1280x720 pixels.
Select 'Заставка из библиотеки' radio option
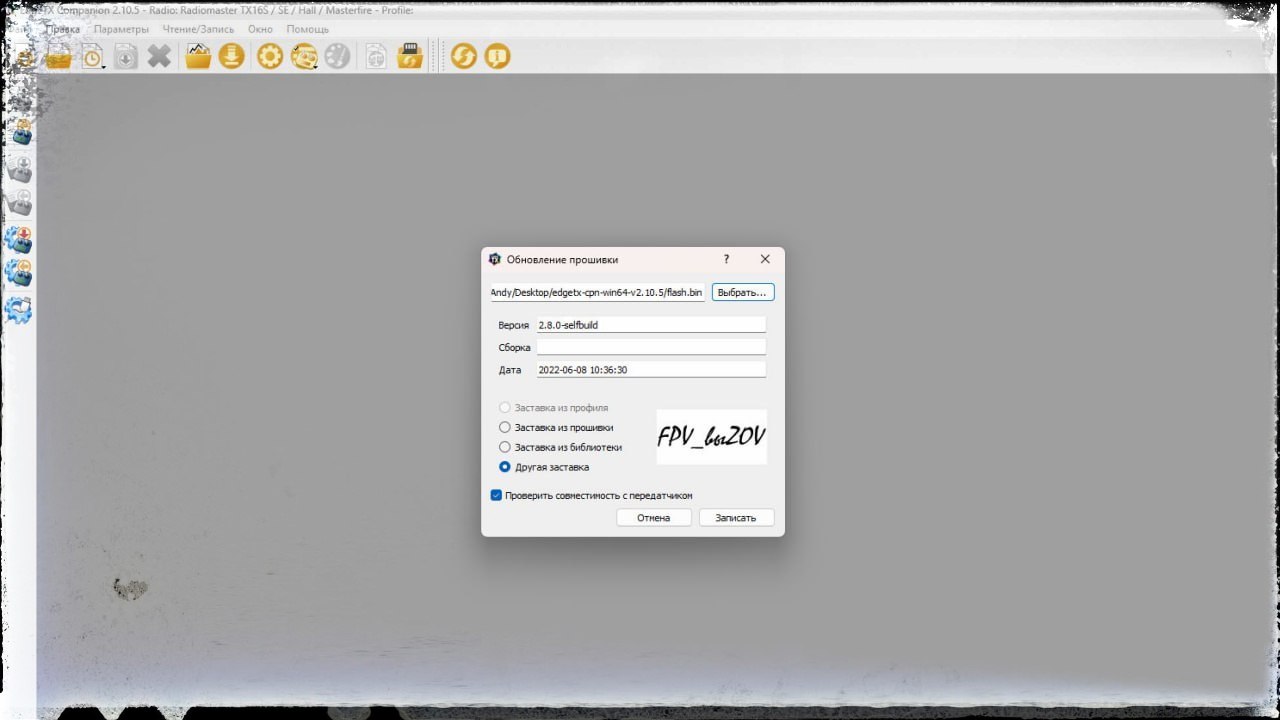click(505, 447)
